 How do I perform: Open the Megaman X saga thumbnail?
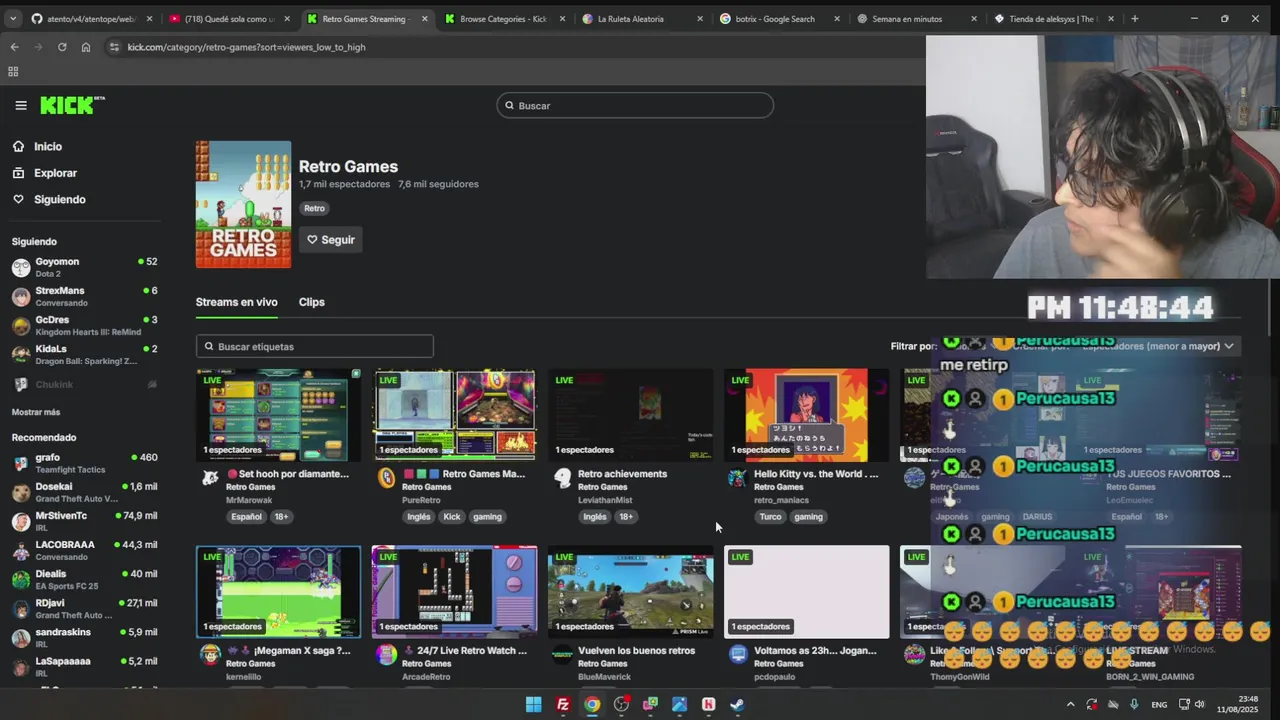(x=279, y=592)
